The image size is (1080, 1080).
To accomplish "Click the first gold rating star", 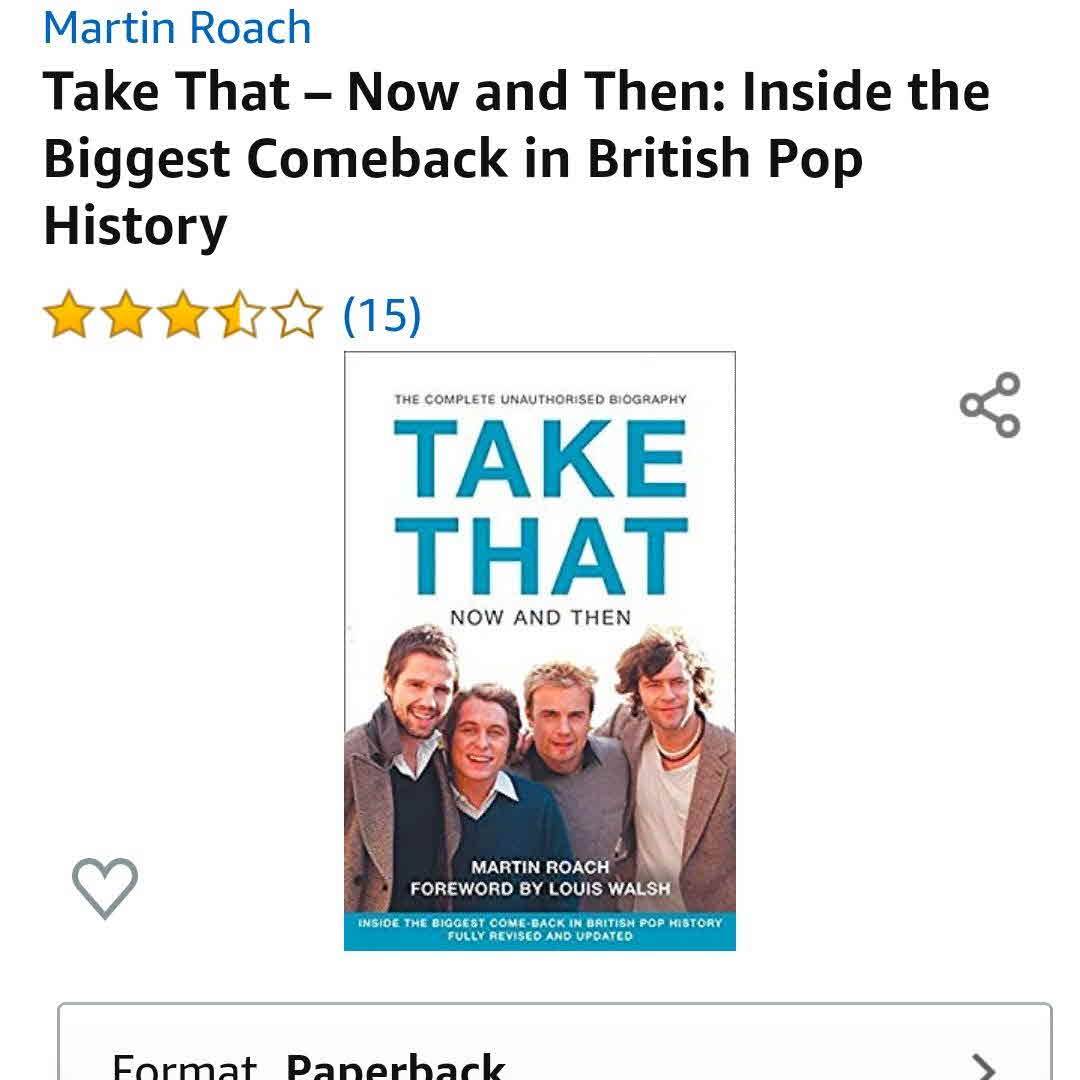I will 69,315.
